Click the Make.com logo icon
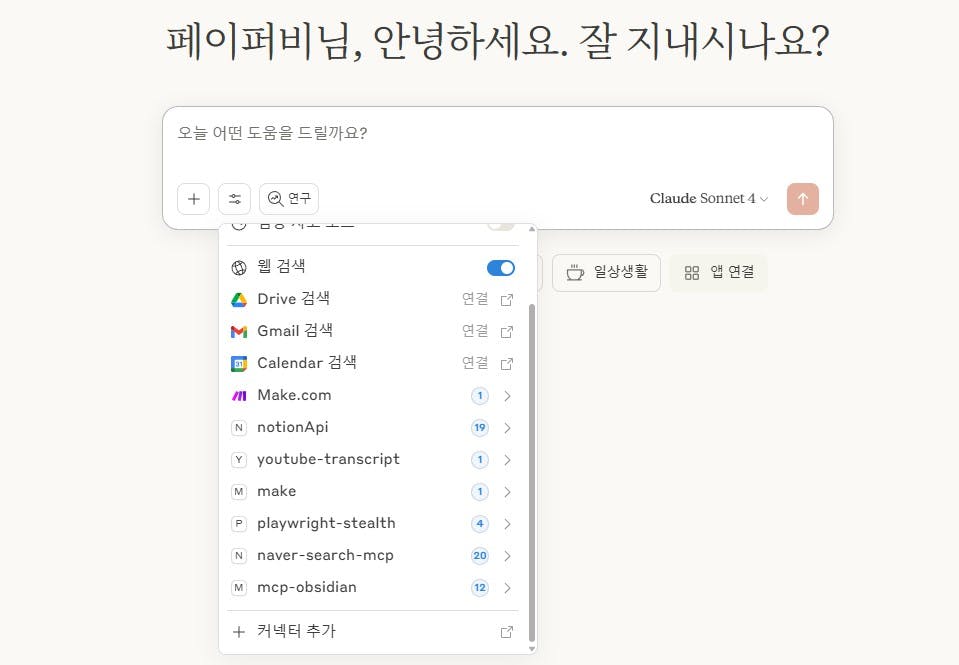Viewport: 959px width, 665px height. pyautogui.click(x=239, y=396)
